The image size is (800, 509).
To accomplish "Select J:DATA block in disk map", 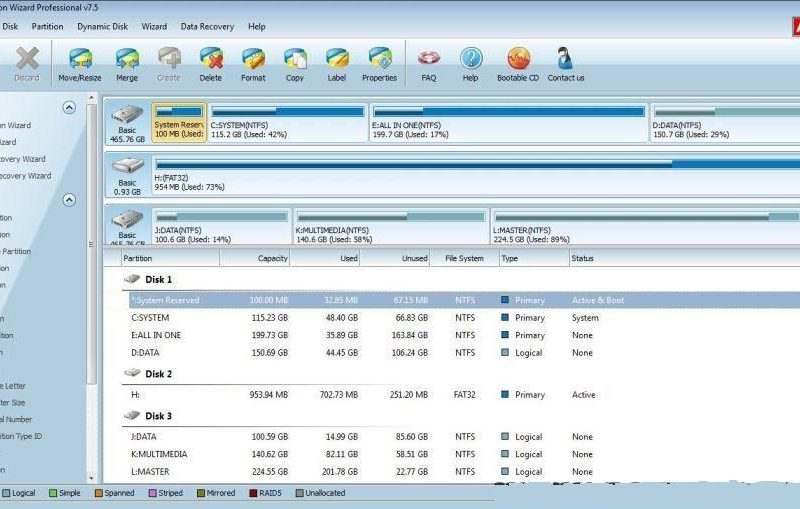I will tap(221, 226).
